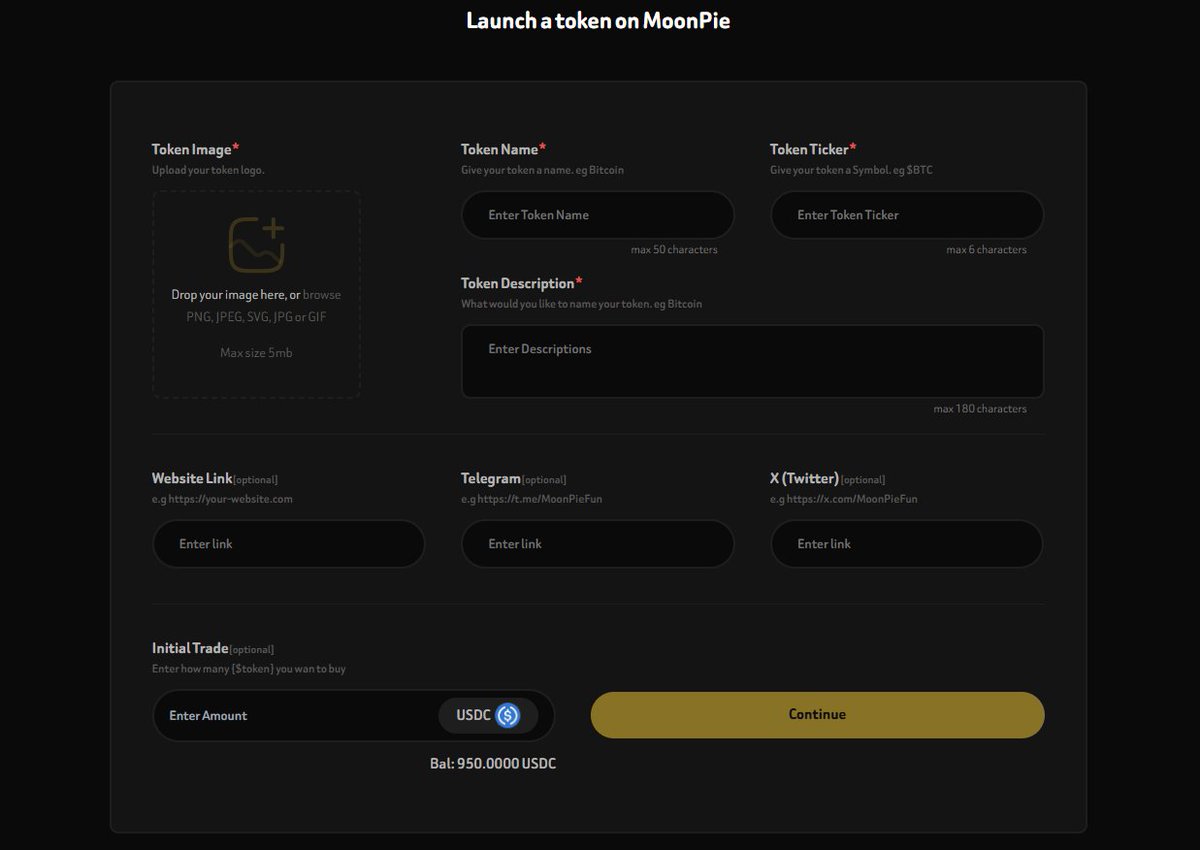
Task: Focus the Website Link input field
Action: (x=289, y=544)
